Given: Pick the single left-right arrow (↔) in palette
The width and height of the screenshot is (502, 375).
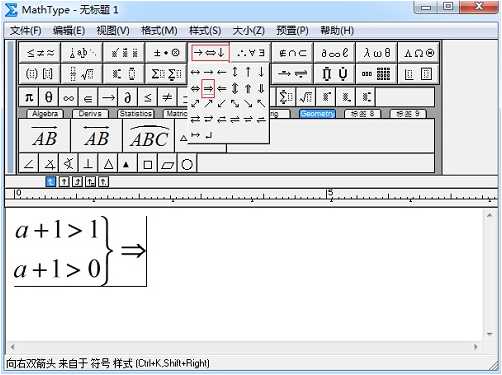Looking at the screenshot, I should 195,72.
